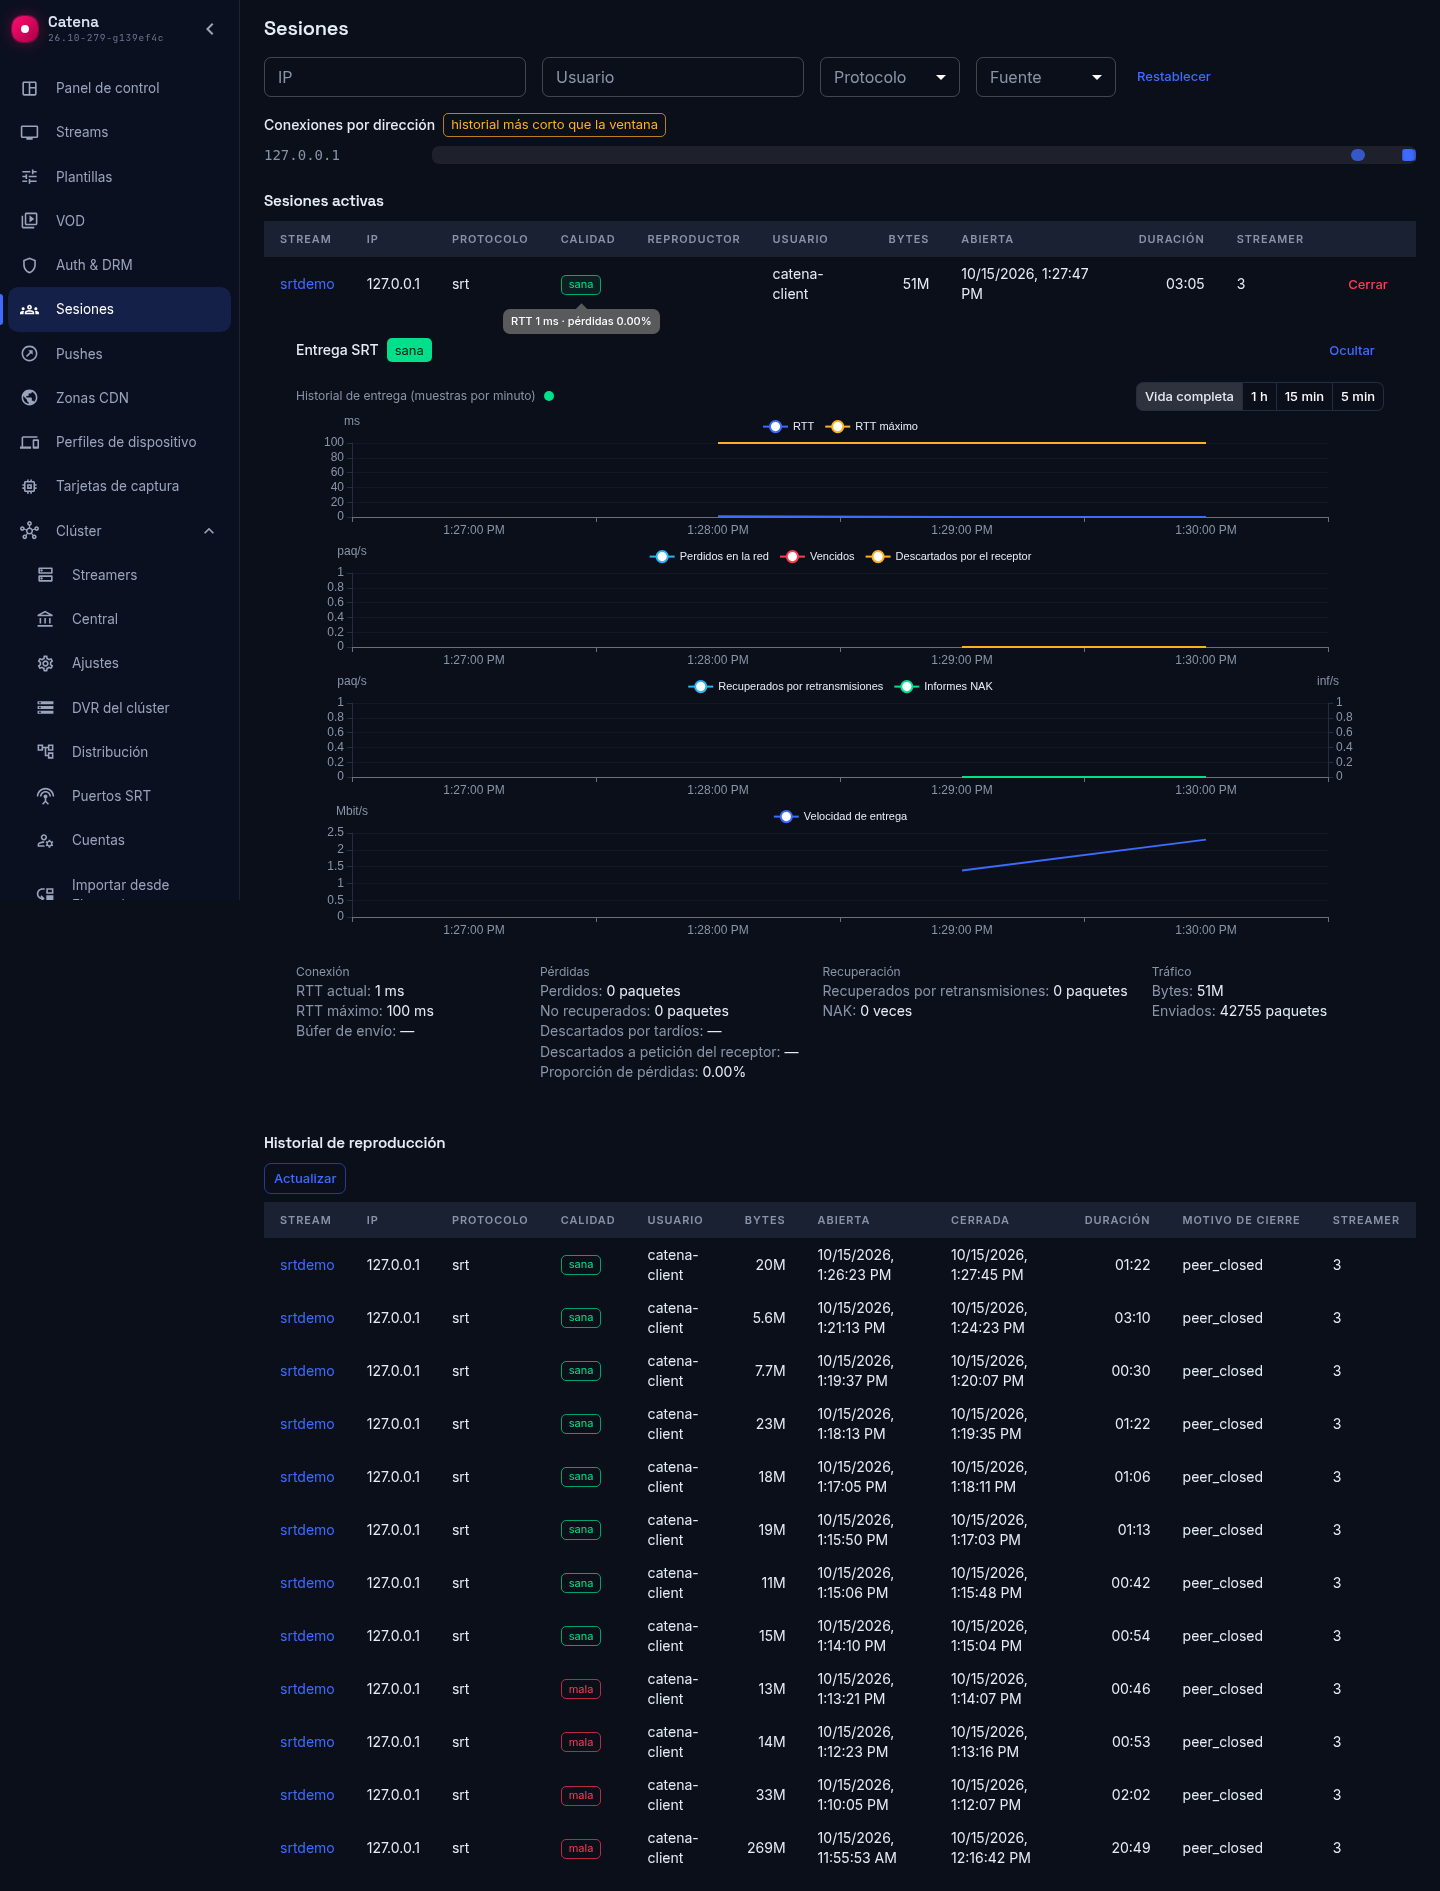Click the square marker ending the 127.0.0.1 timeline
Viewport: 1440px width, 1891px height.
click(x=1409, y=155)
